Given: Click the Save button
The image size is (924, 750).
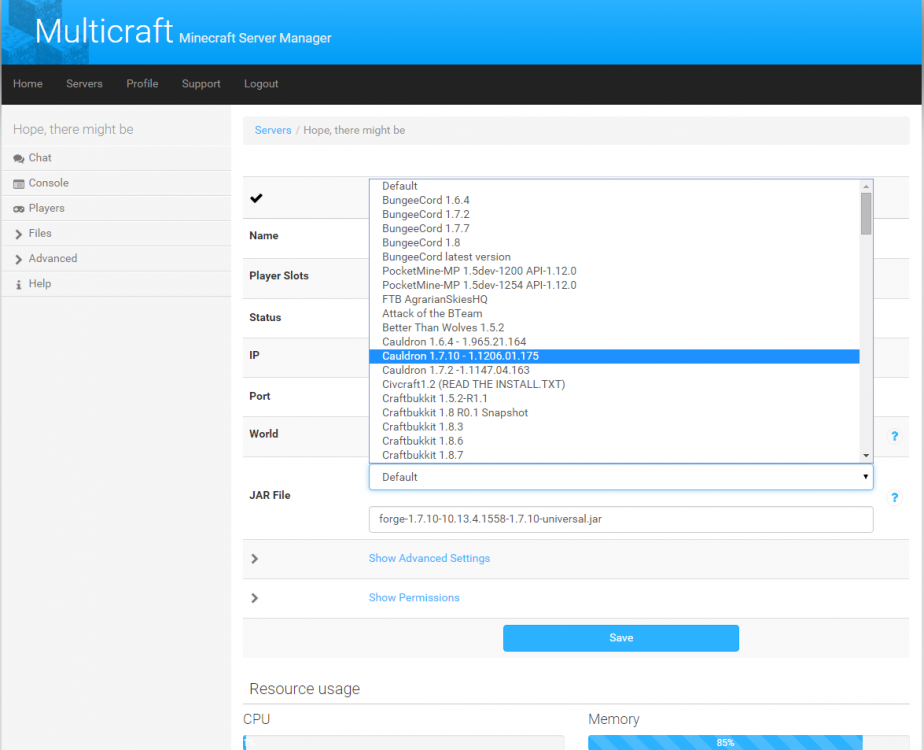Looking at the screenshot, I should tap(621, 638).
